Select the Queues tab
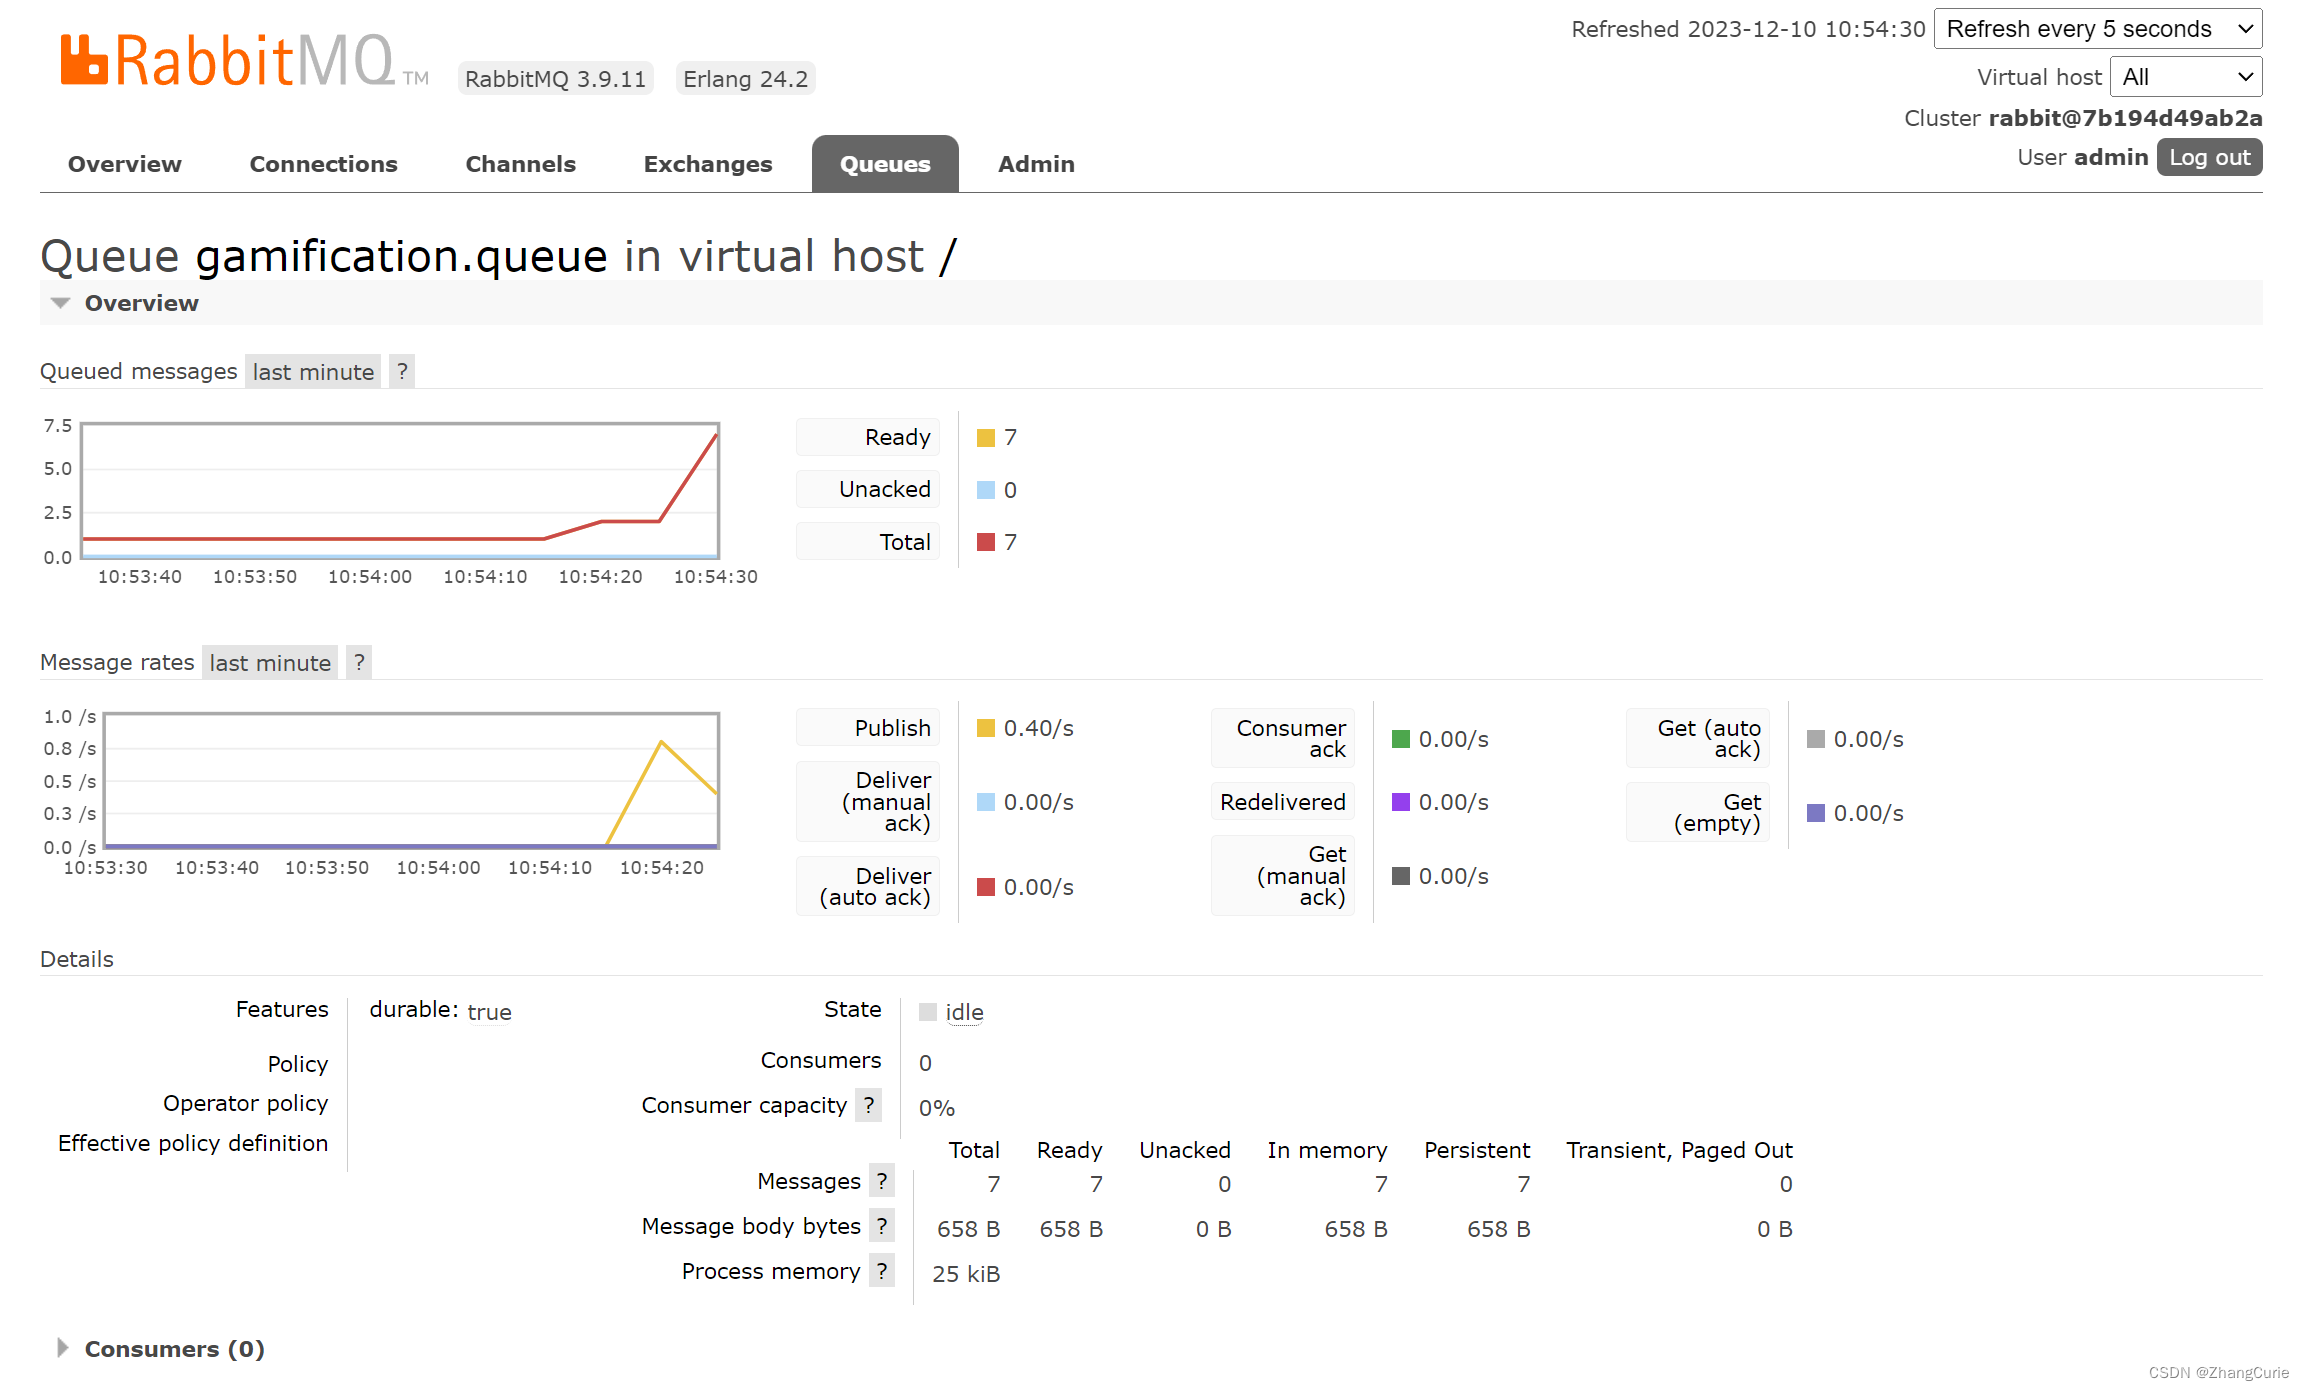Image resolution: width=2304 pixels, height=1391 pixels. (x=885, y=164)
